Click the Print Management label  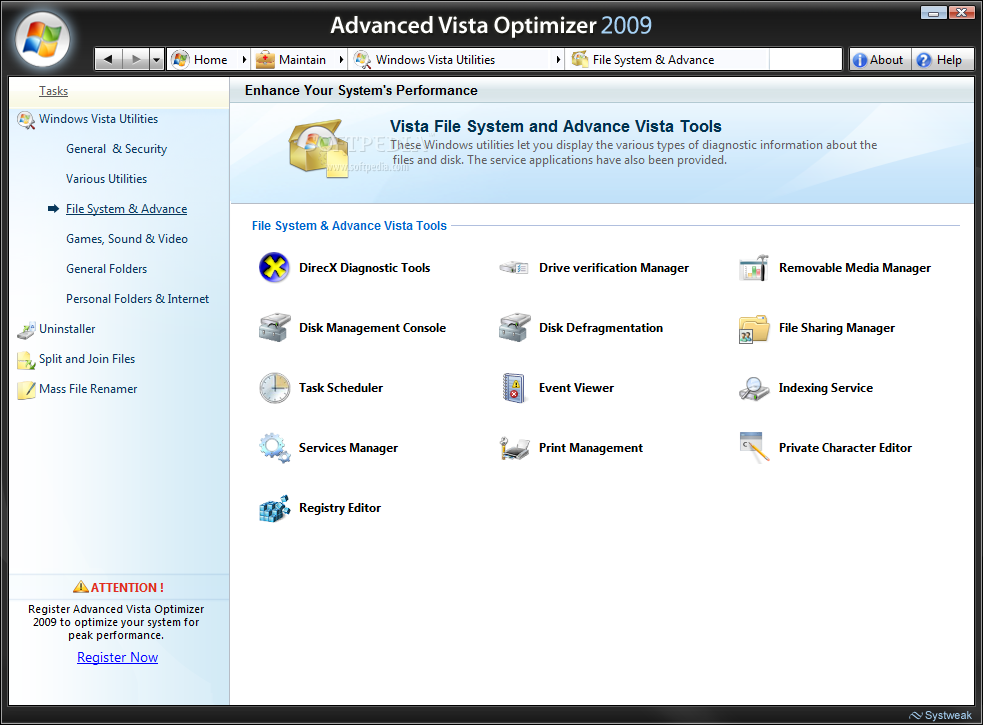point(591,448)
